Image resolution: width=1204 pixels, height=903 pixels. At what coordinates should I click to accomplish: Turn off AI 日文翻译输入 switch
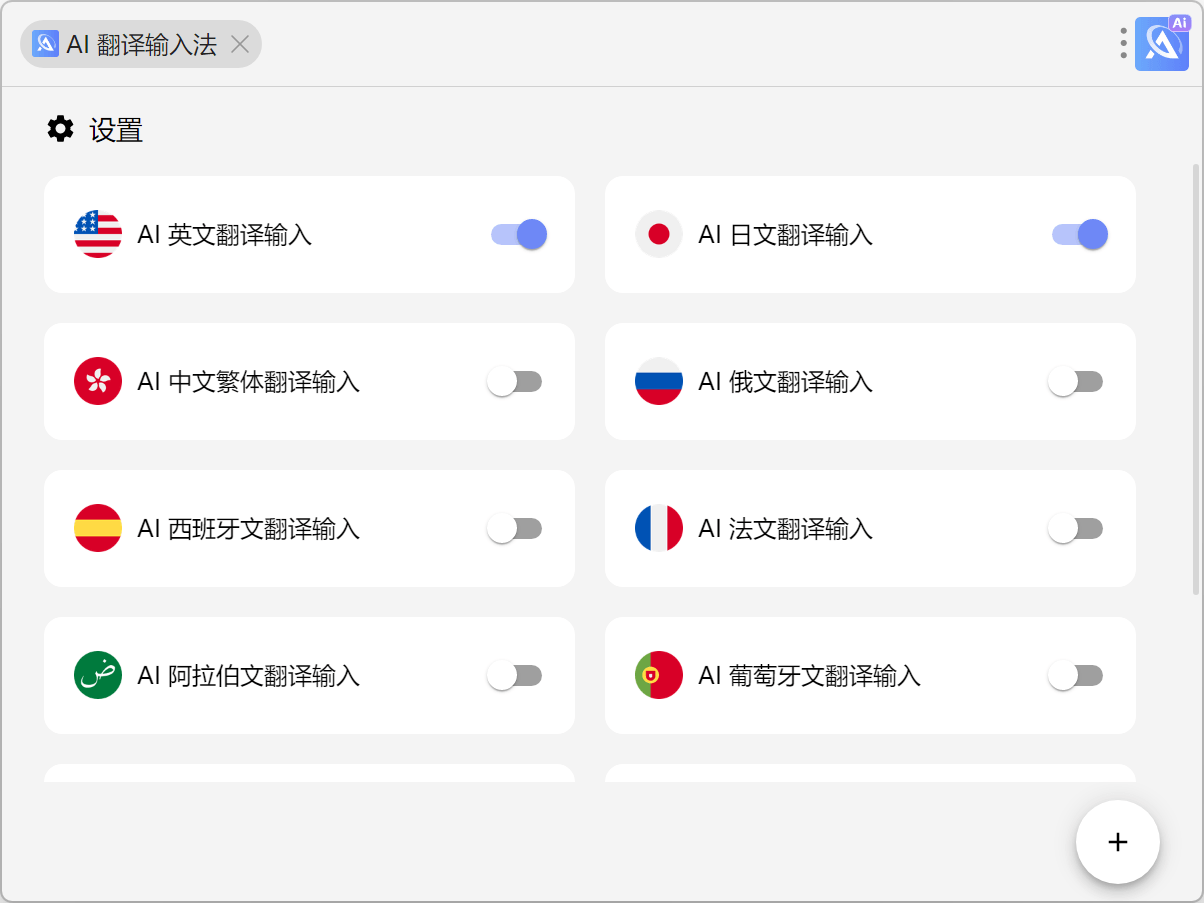1080,234
